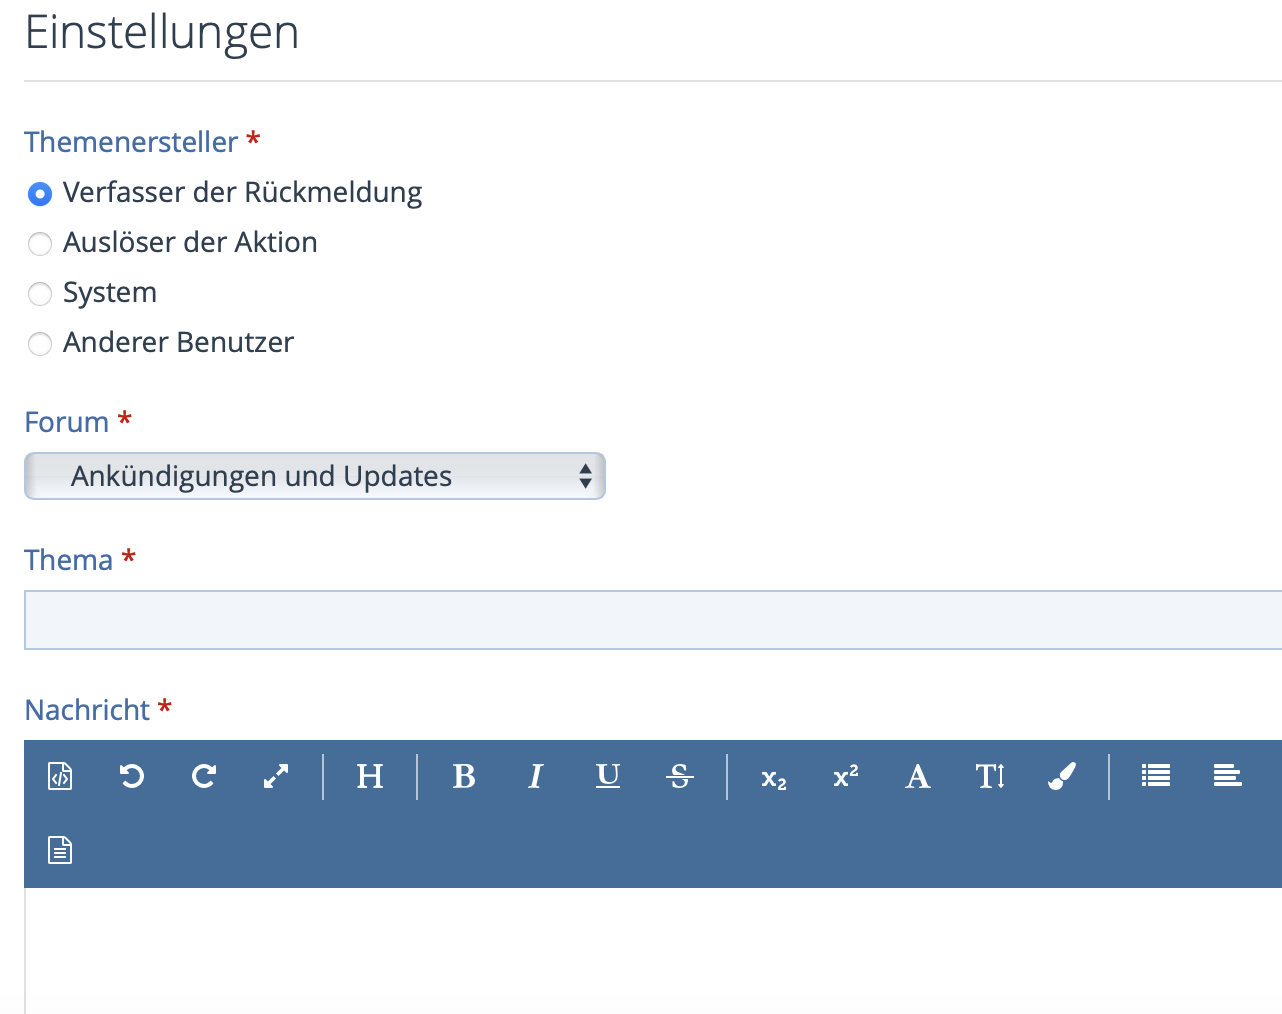This screenshot has height=1014, width=1282.
Task: Insert a list in the editor
Action: point(1156,776)
